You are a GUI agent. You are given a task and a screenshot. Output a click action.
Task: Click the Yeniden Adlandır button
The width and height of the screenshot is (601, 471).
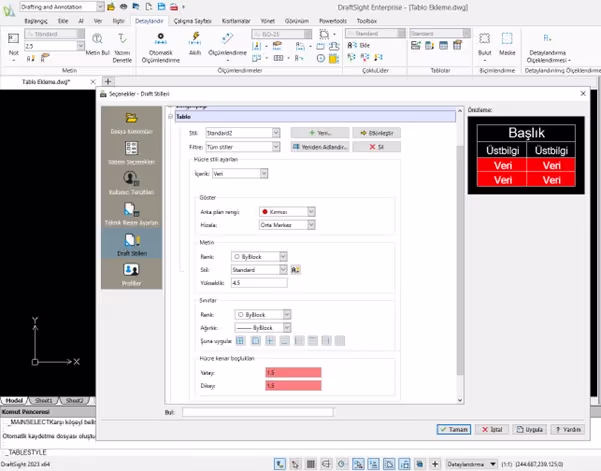tap(320, 147)
